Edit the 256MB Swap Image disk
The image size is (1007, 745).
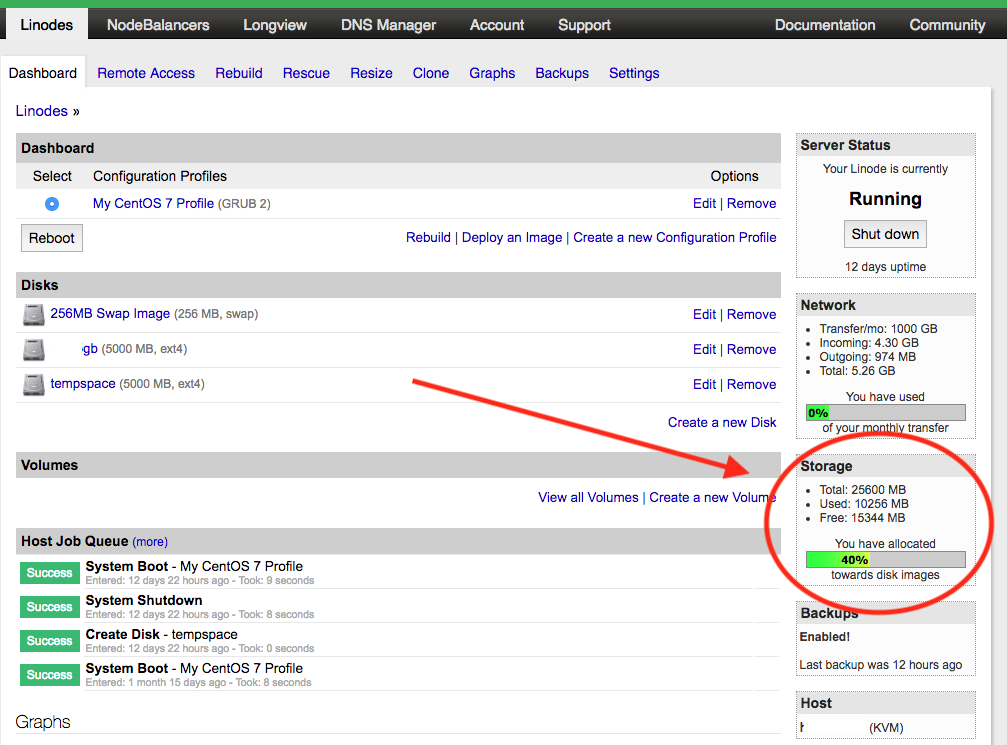pos(705,315)
